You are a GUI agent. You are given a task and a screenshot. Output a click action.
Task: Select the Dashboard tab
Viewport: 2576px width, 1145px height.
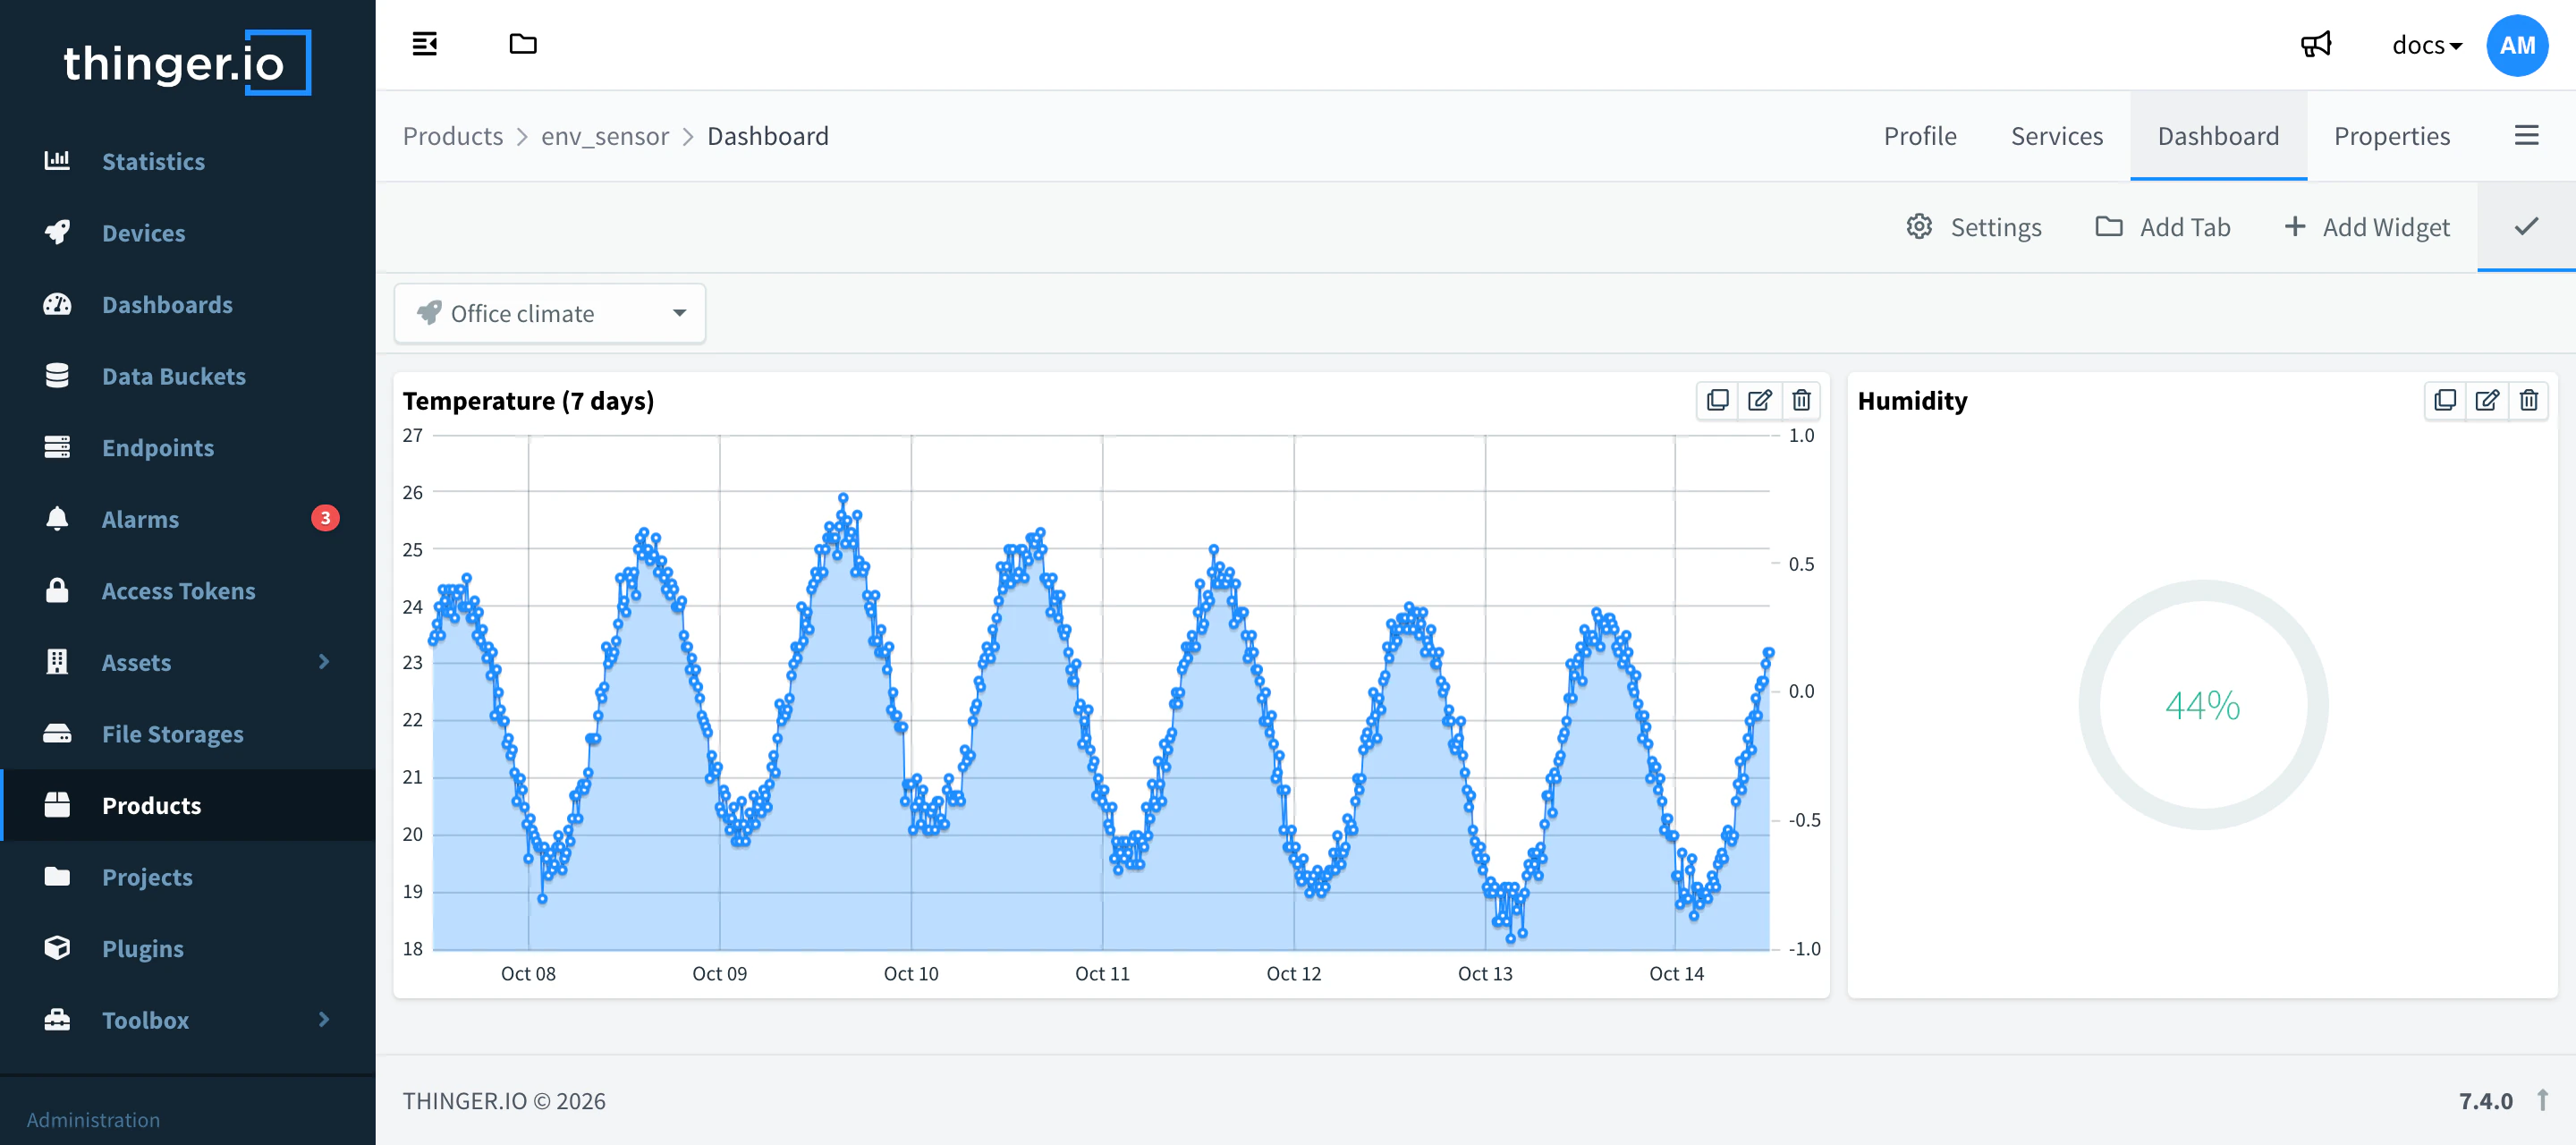[x=2217, y=136]
